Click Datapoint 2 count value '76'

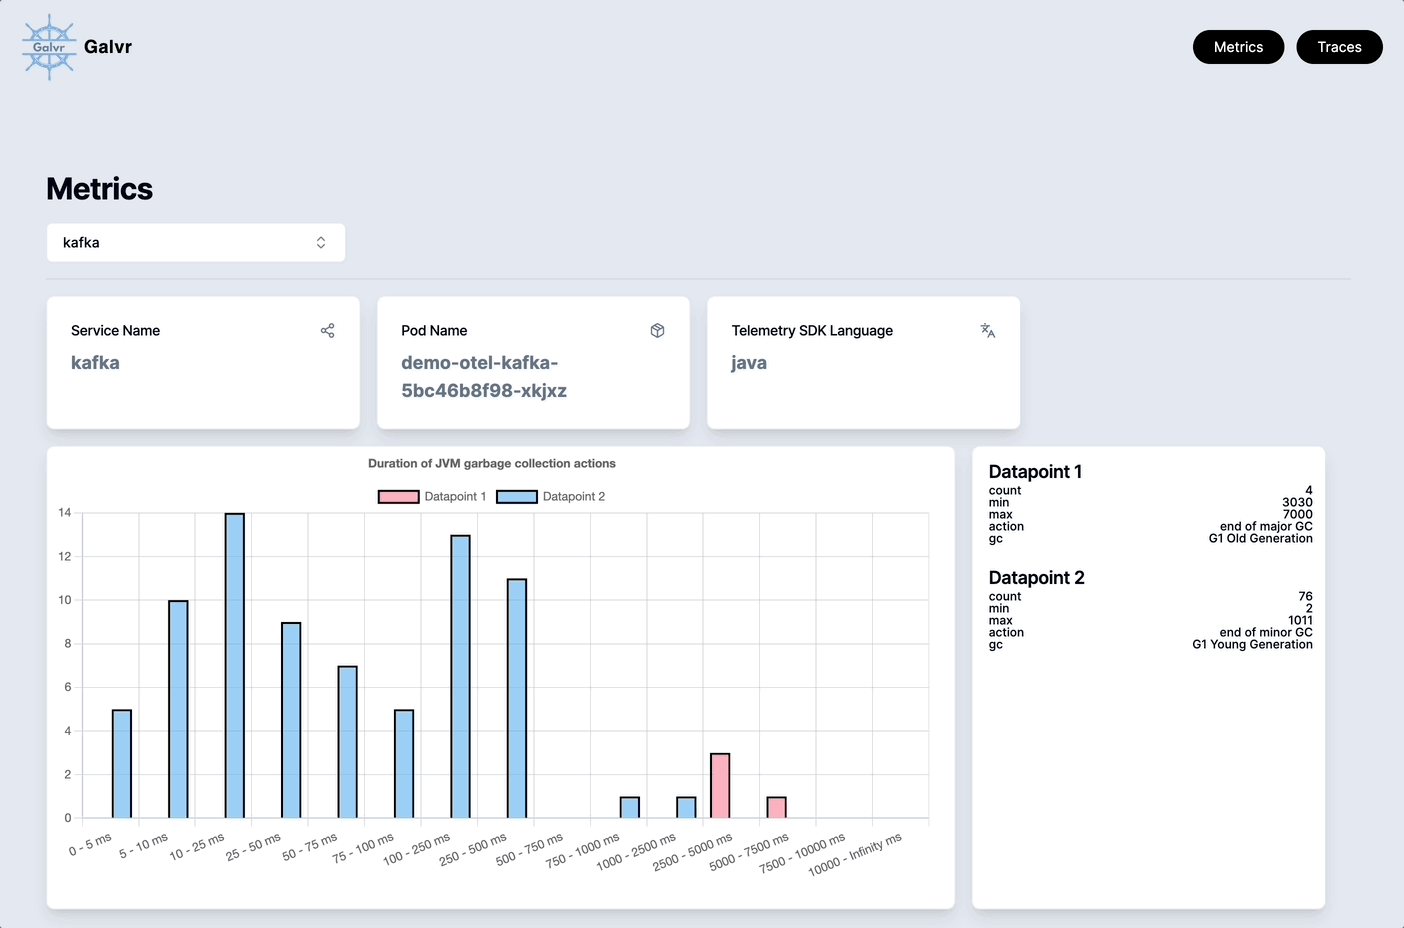pos(1305,597)
